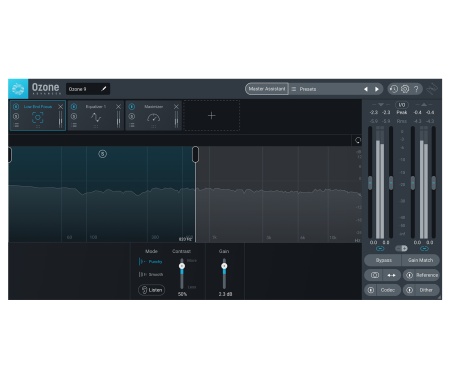Open the Reference panel
450x380 pixels.
tap(427, 275)
